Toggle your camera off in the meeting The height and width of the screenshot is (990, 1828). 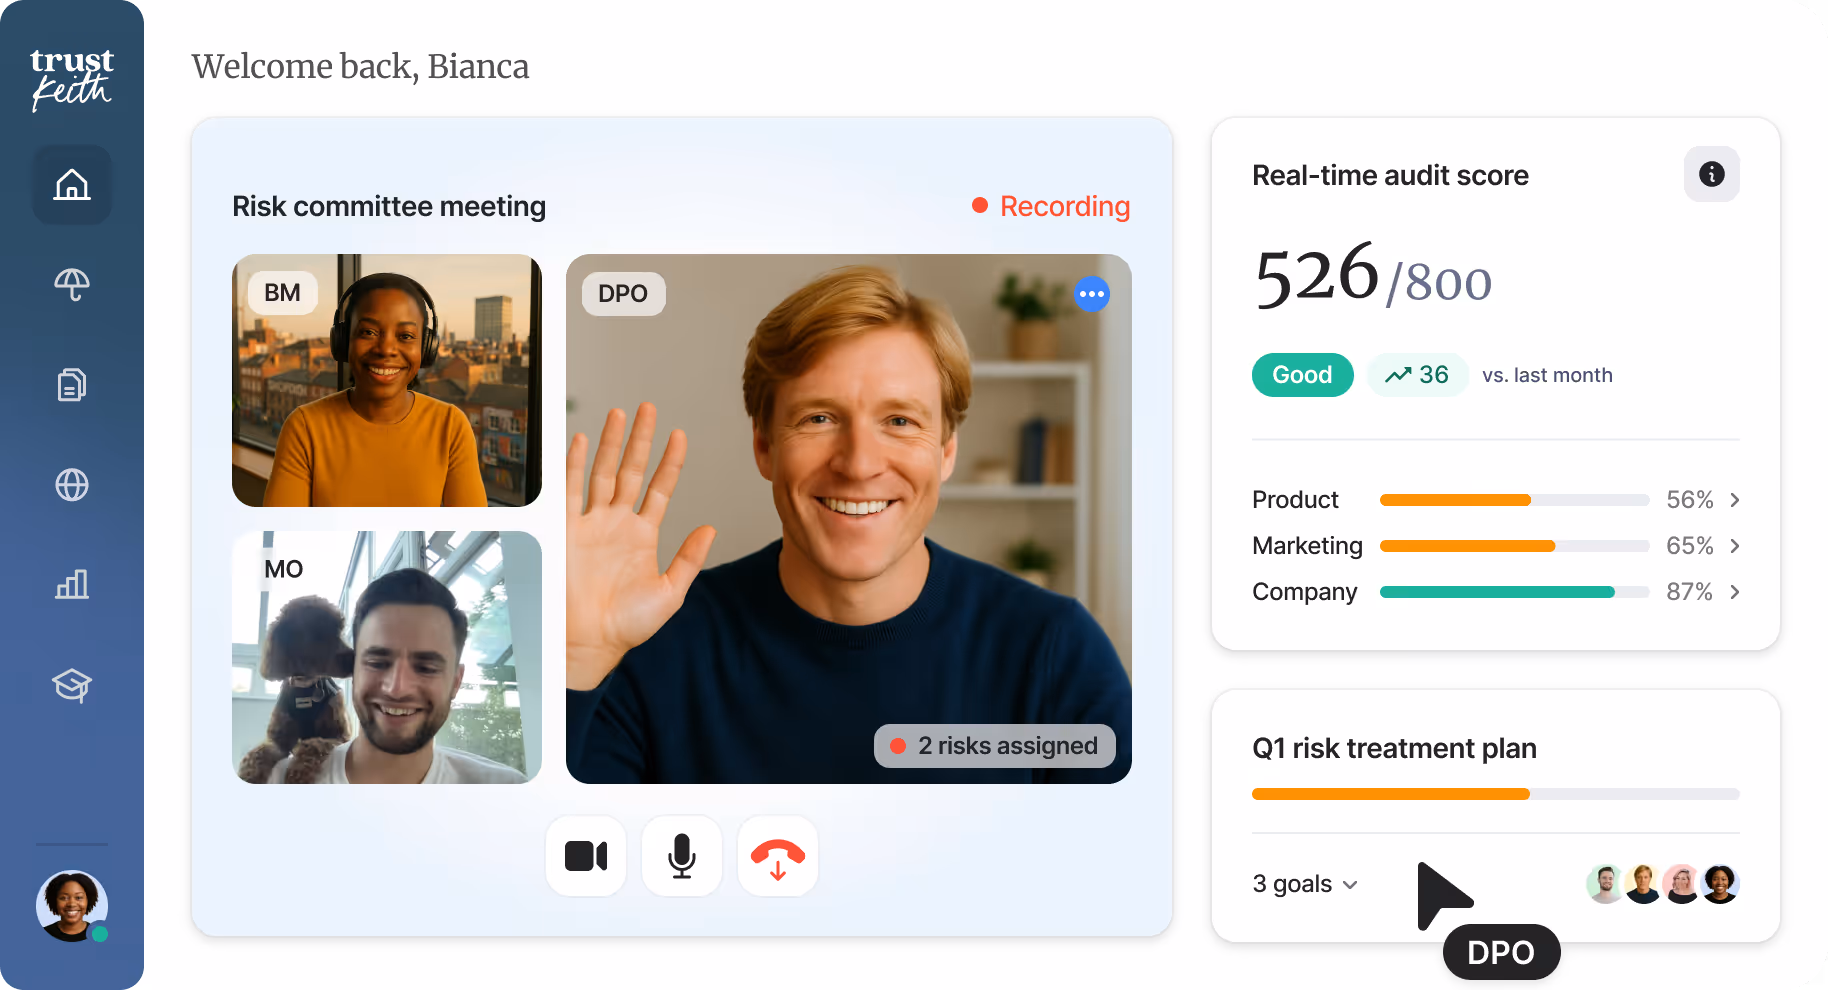click(x=585, y=856)
